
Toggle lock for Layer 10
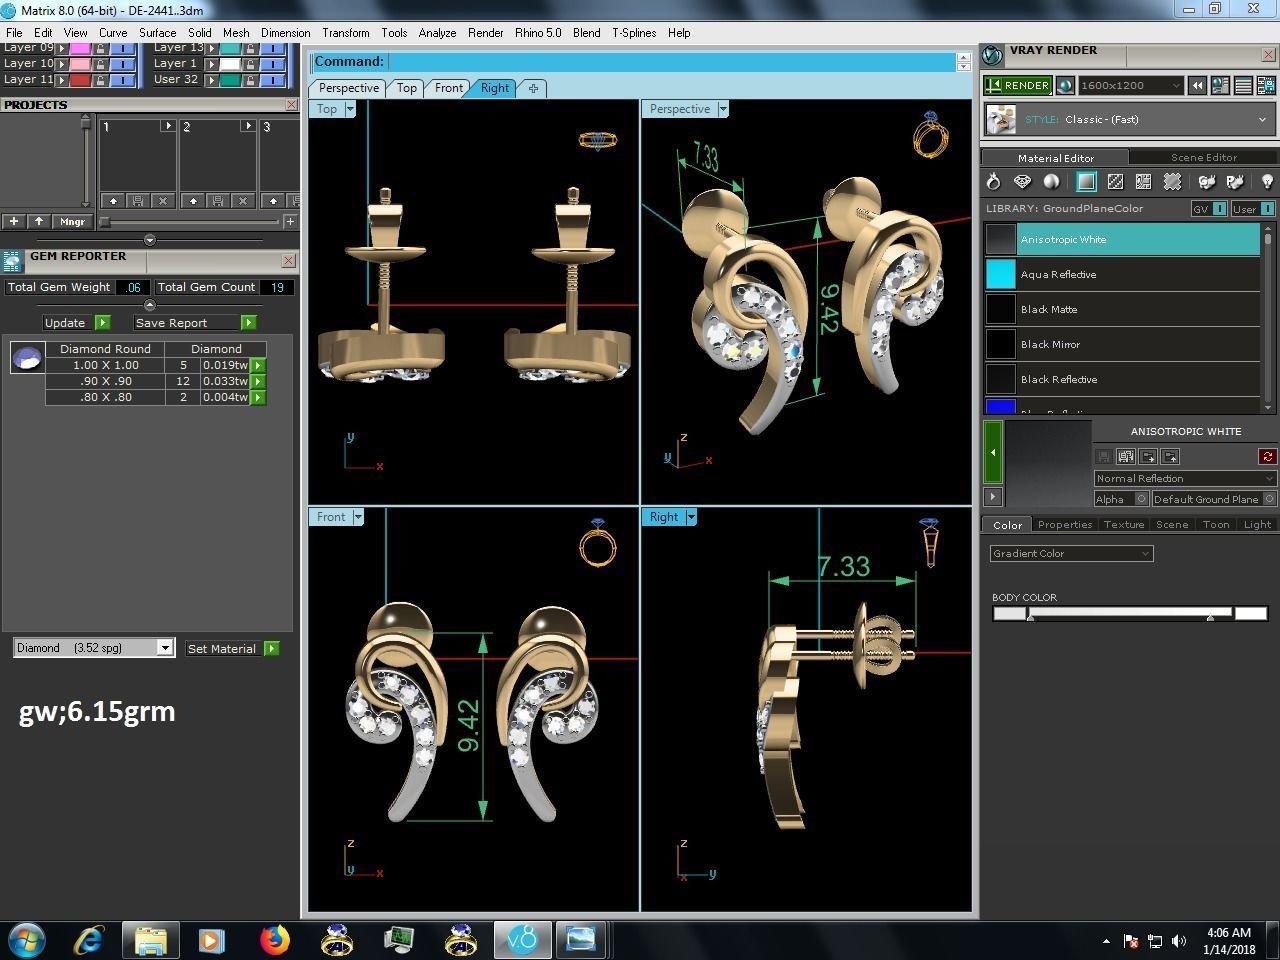[x=100, y=63]
